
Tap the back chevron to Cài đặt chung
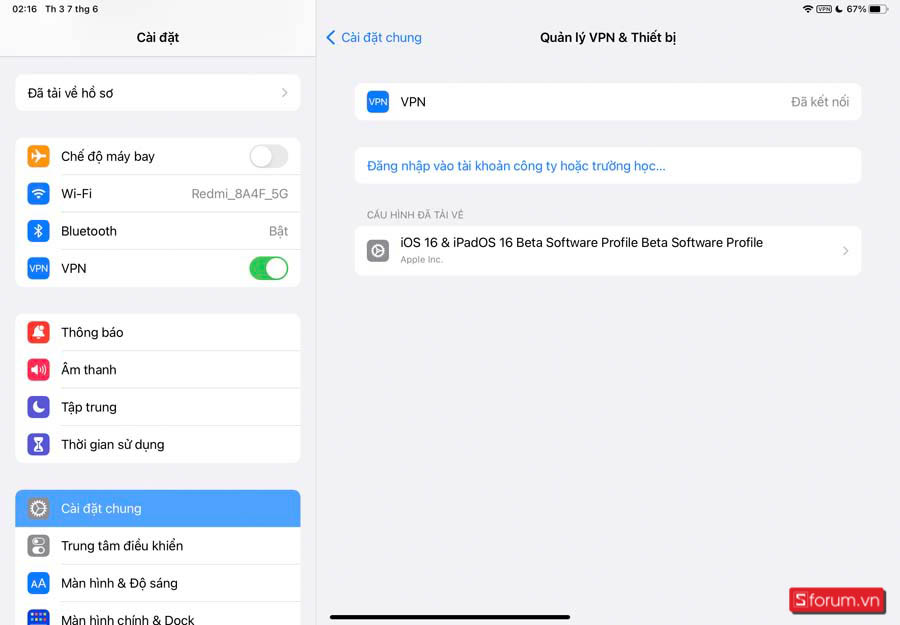click(x=331, y=37)
